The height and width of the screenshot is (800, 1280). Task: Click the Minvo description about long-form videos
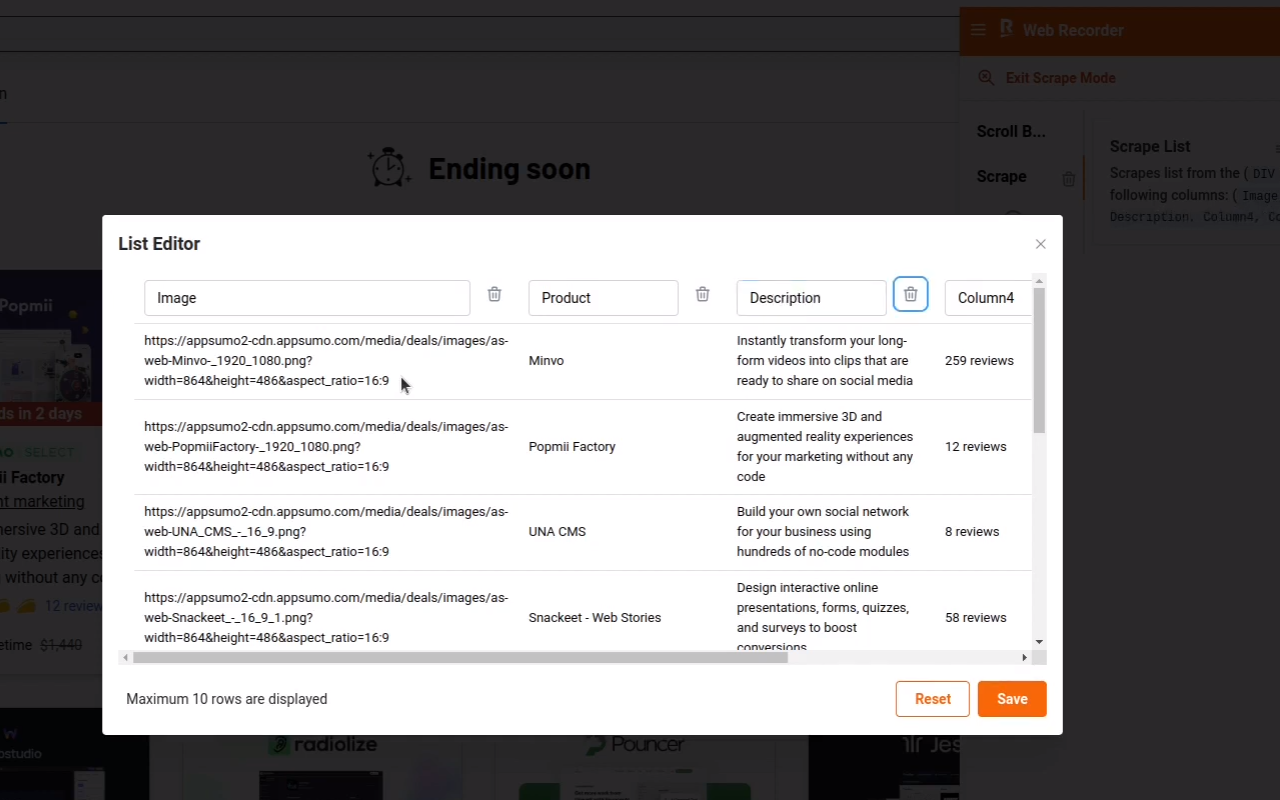(825, 360)
